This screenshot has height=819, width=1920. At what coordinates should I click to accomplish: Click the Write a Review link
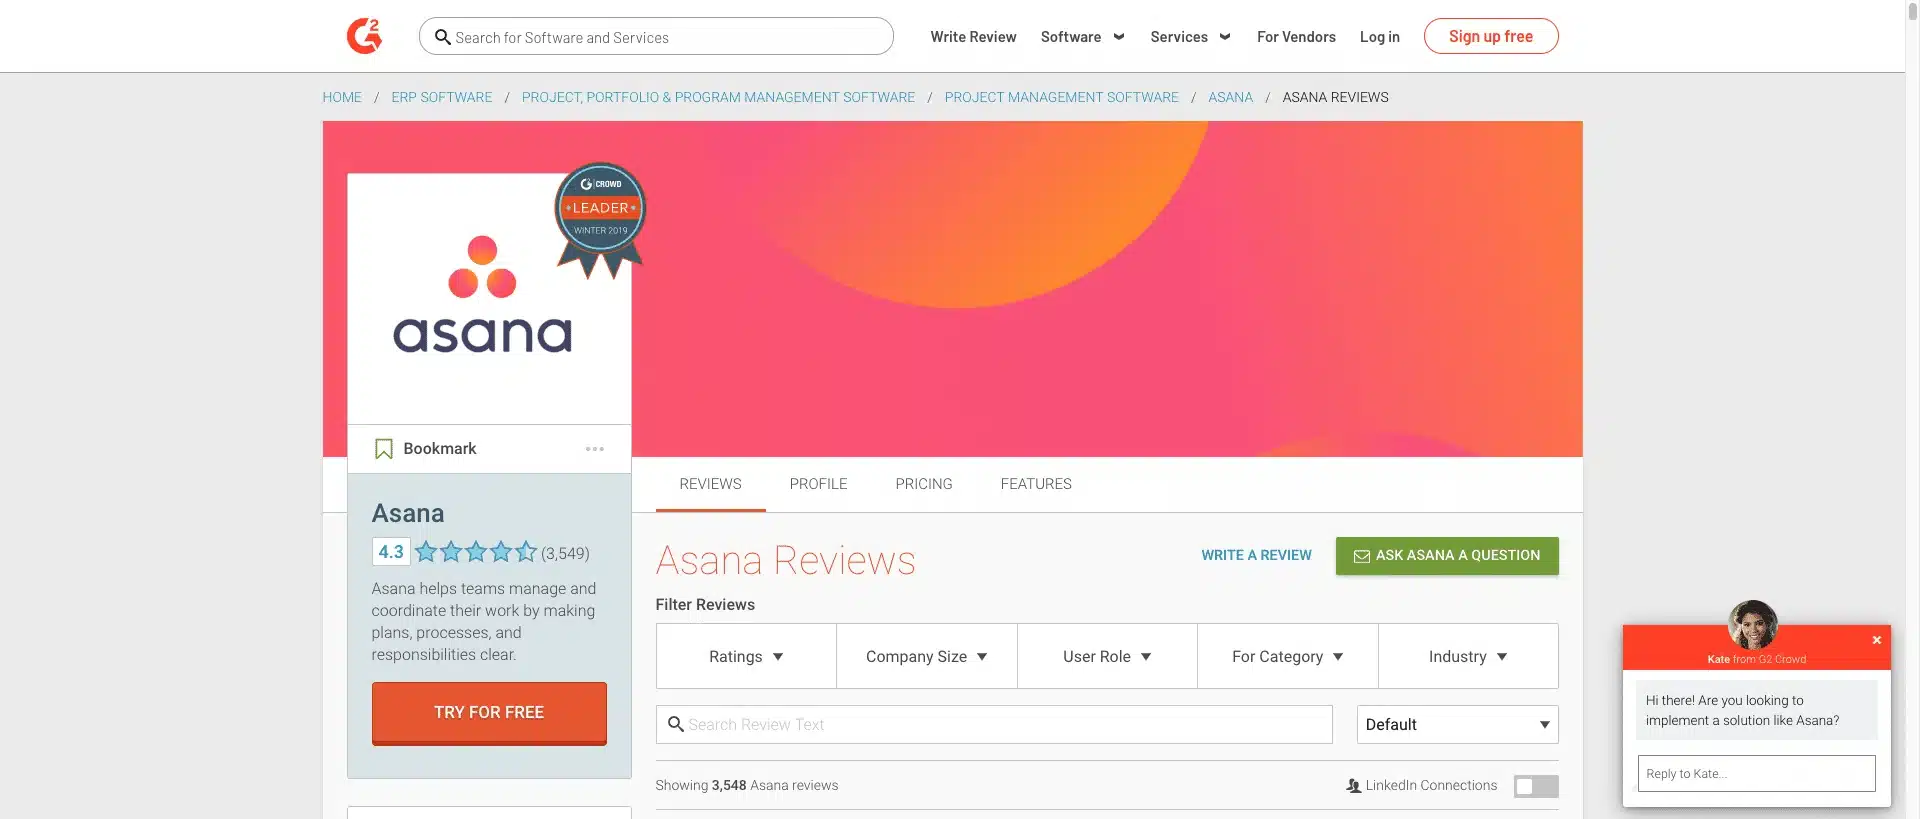[1256, 556]
